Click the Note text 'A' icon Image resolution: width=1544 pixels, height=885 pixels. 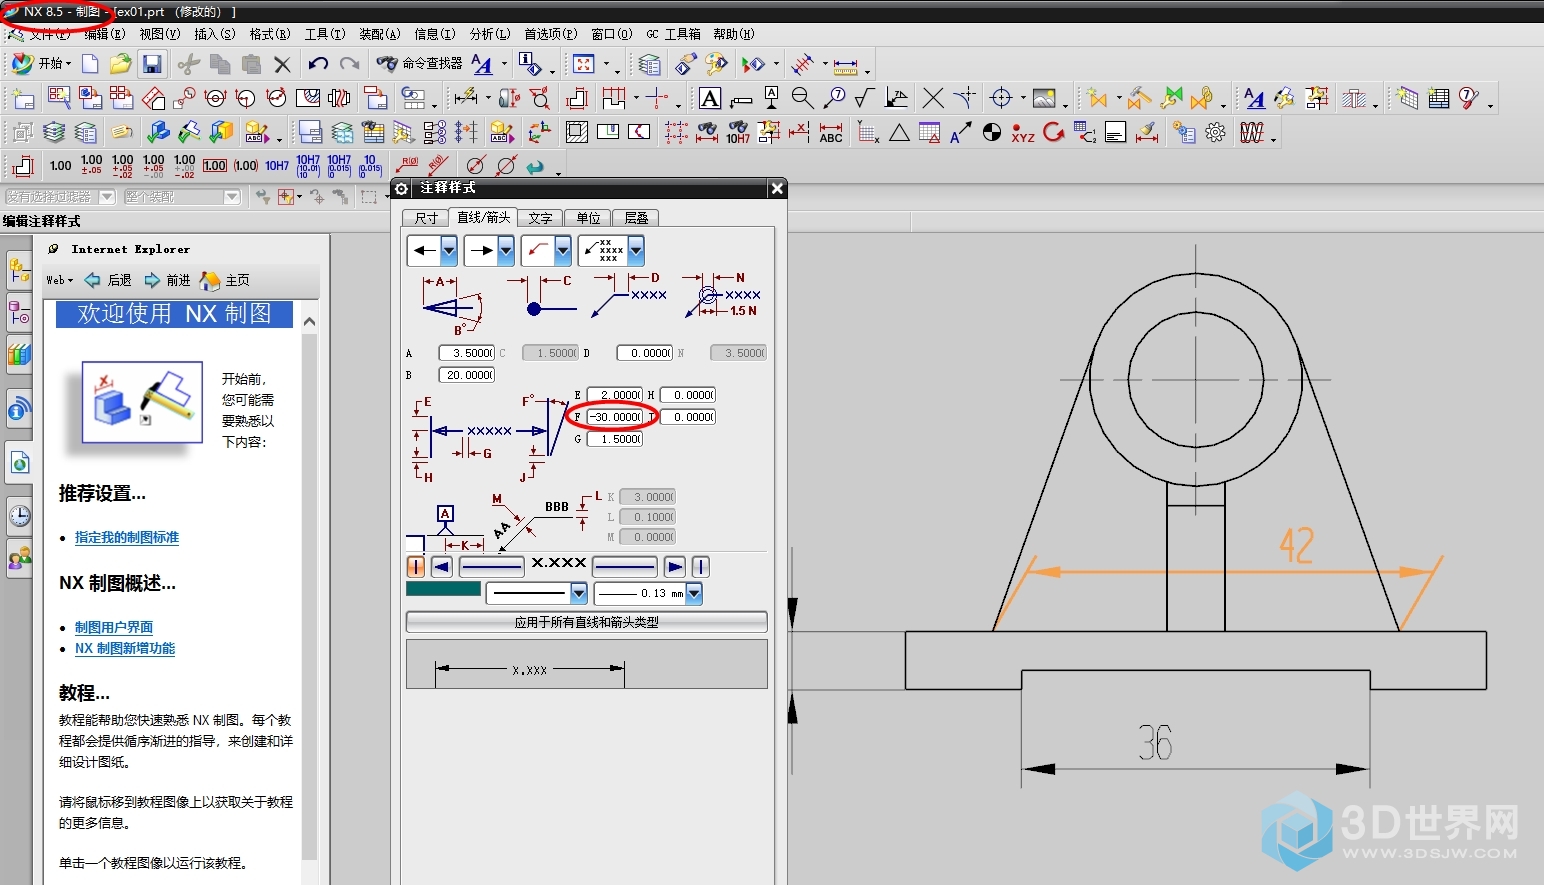click(x=710, y=98)
